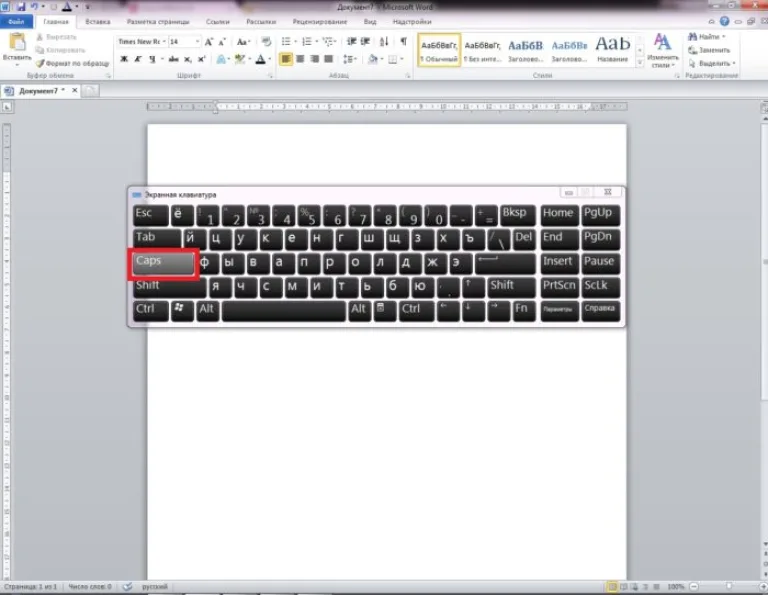Click the Paste (Вставить) clipboard icon
This screenshot has width=768, height=595.
click(18, 43)
